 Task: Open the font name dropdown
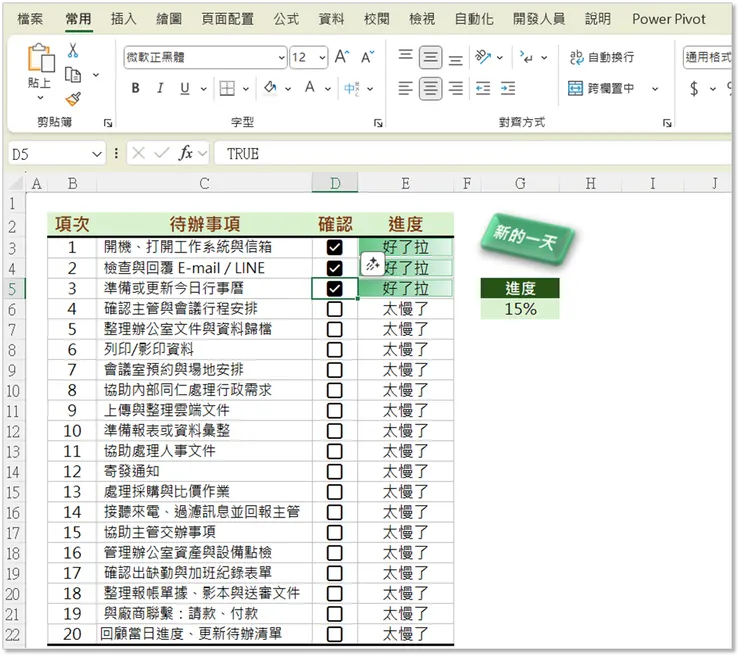pos(281,58)
